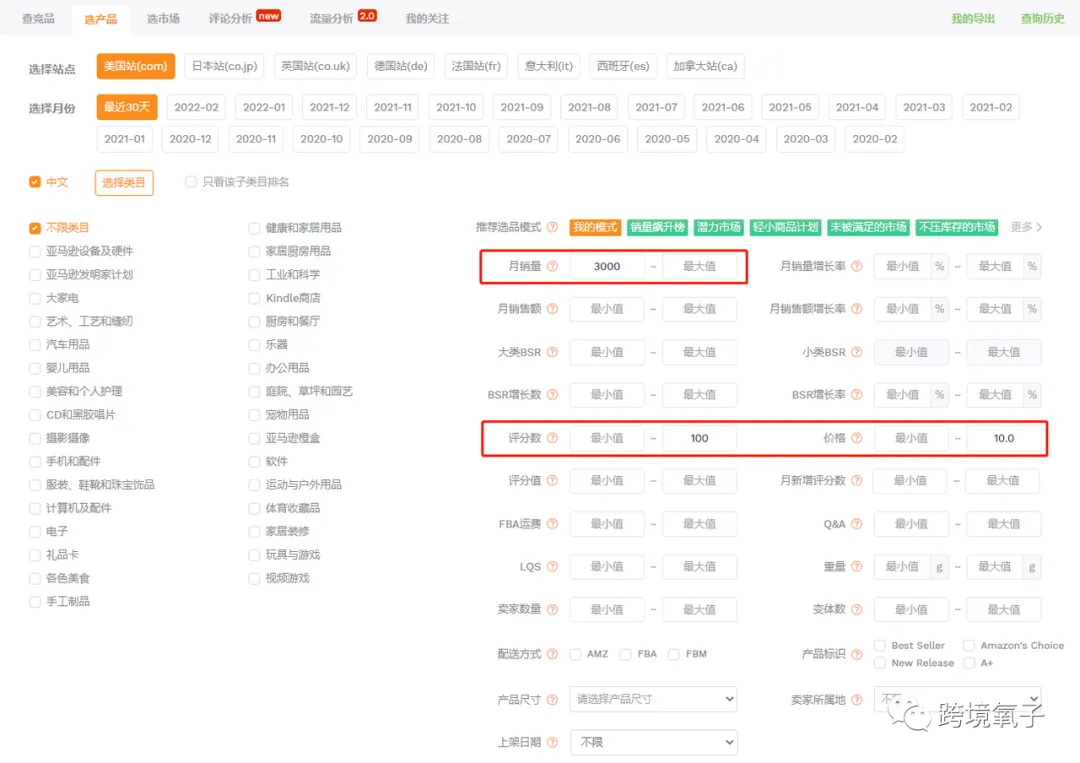Screen dimensions: 1080x763
Task: Click help icon beside 卖家数量
Action: (x=552, y=609)
